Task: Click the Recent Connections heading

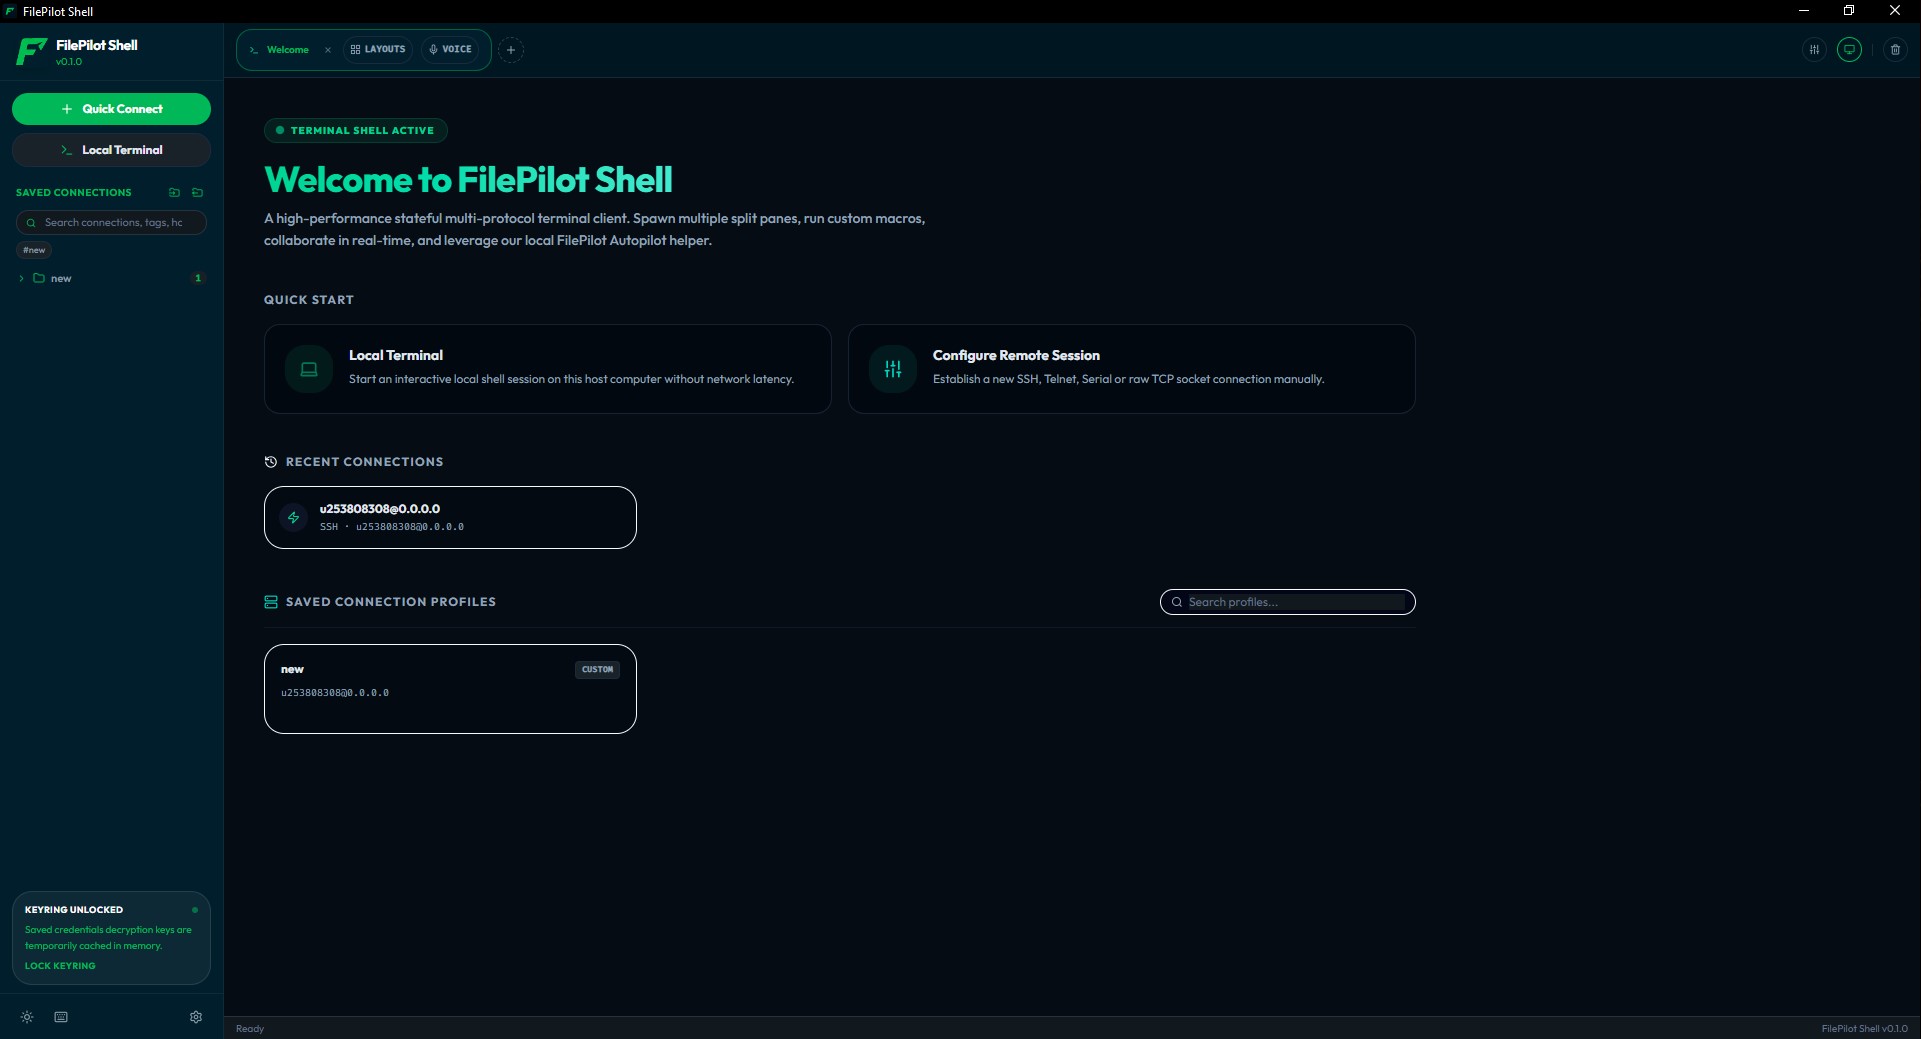Action: click(x=364, y=462)
